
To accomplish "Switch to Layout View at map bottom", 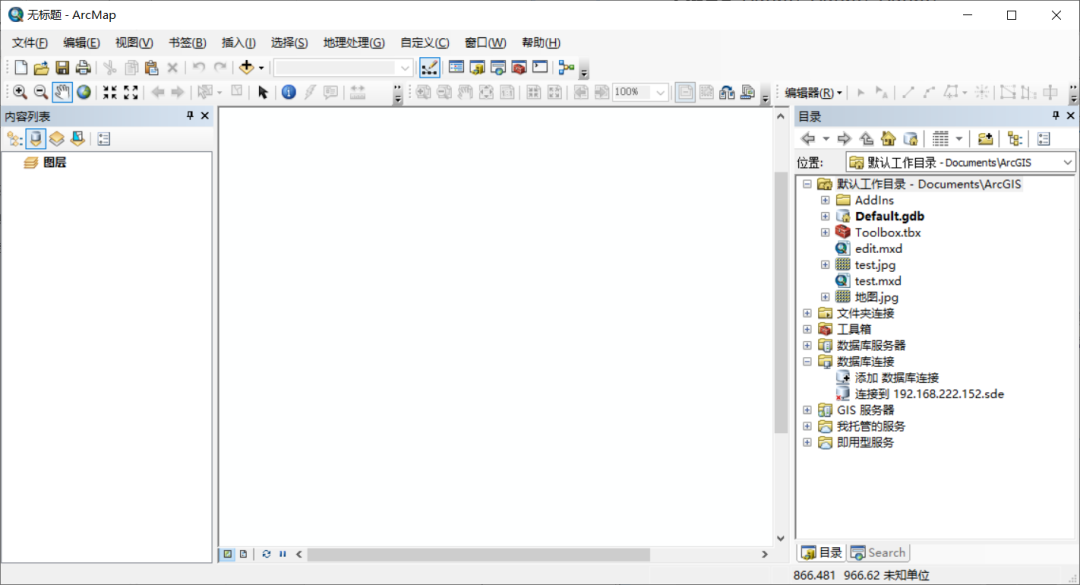I will (x=243, y=554).
